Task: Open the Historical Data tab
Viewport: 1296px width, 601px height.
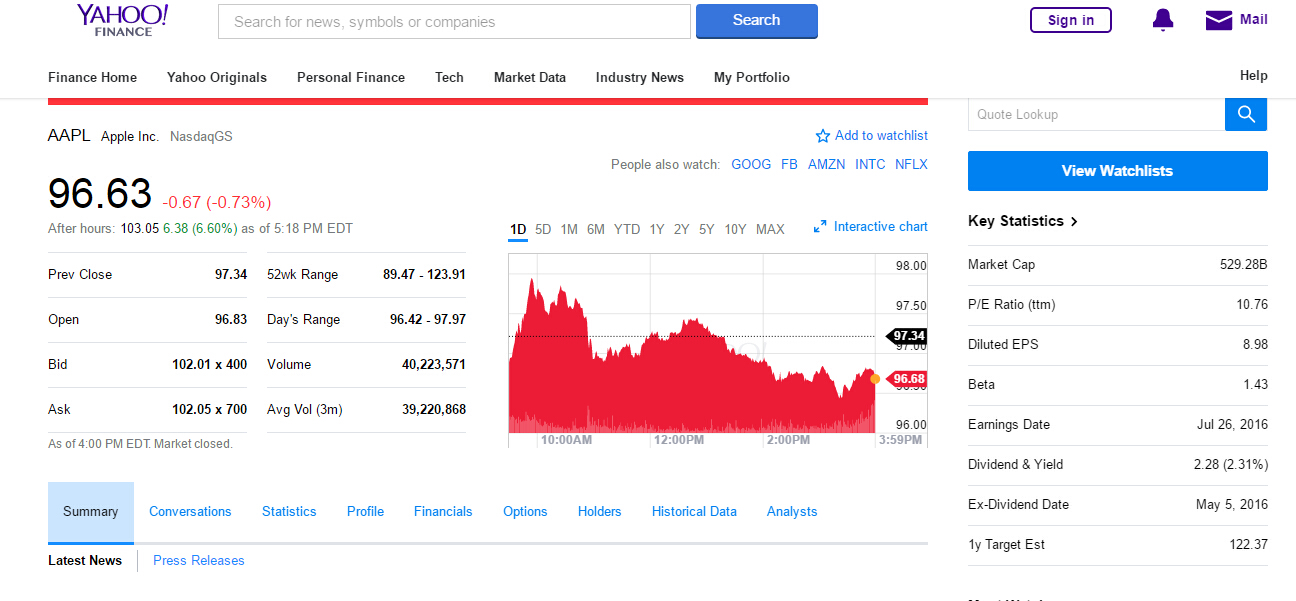Action: [x=694, y=511]
